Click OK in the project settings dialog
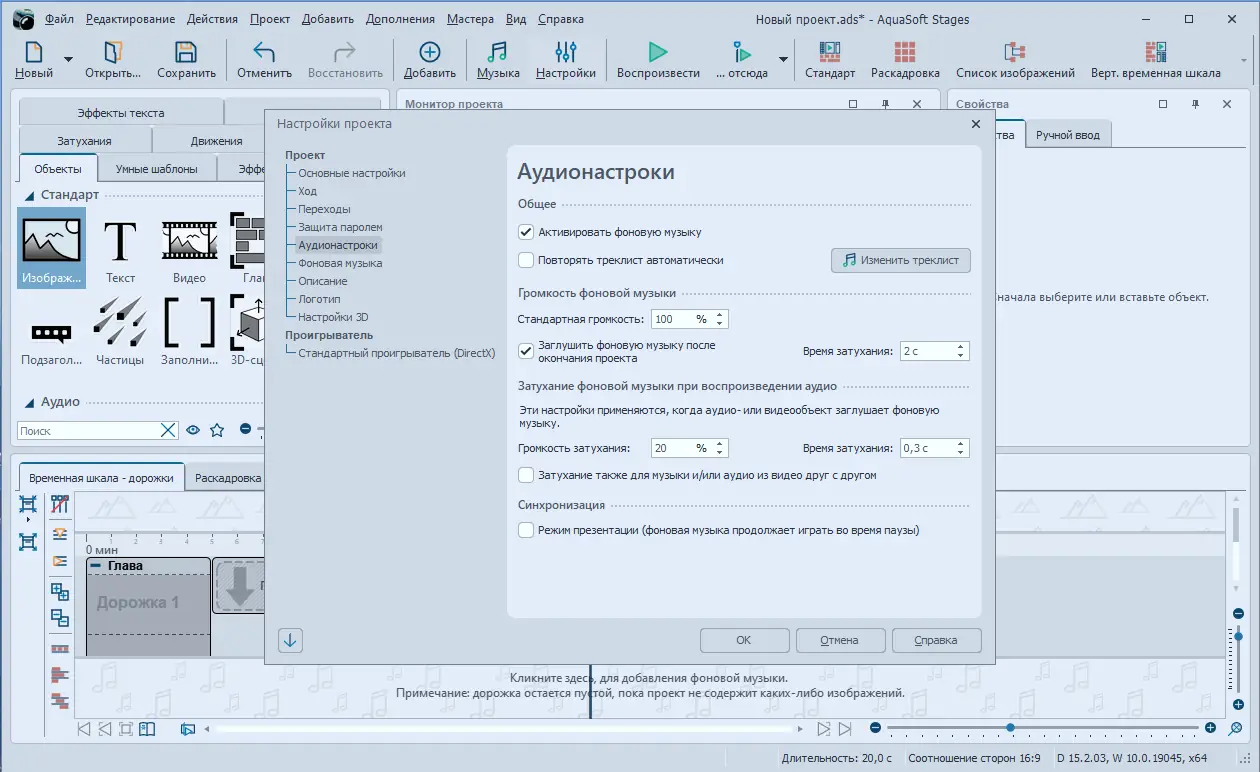1260x772 pixels. click(x=744, y=640)
